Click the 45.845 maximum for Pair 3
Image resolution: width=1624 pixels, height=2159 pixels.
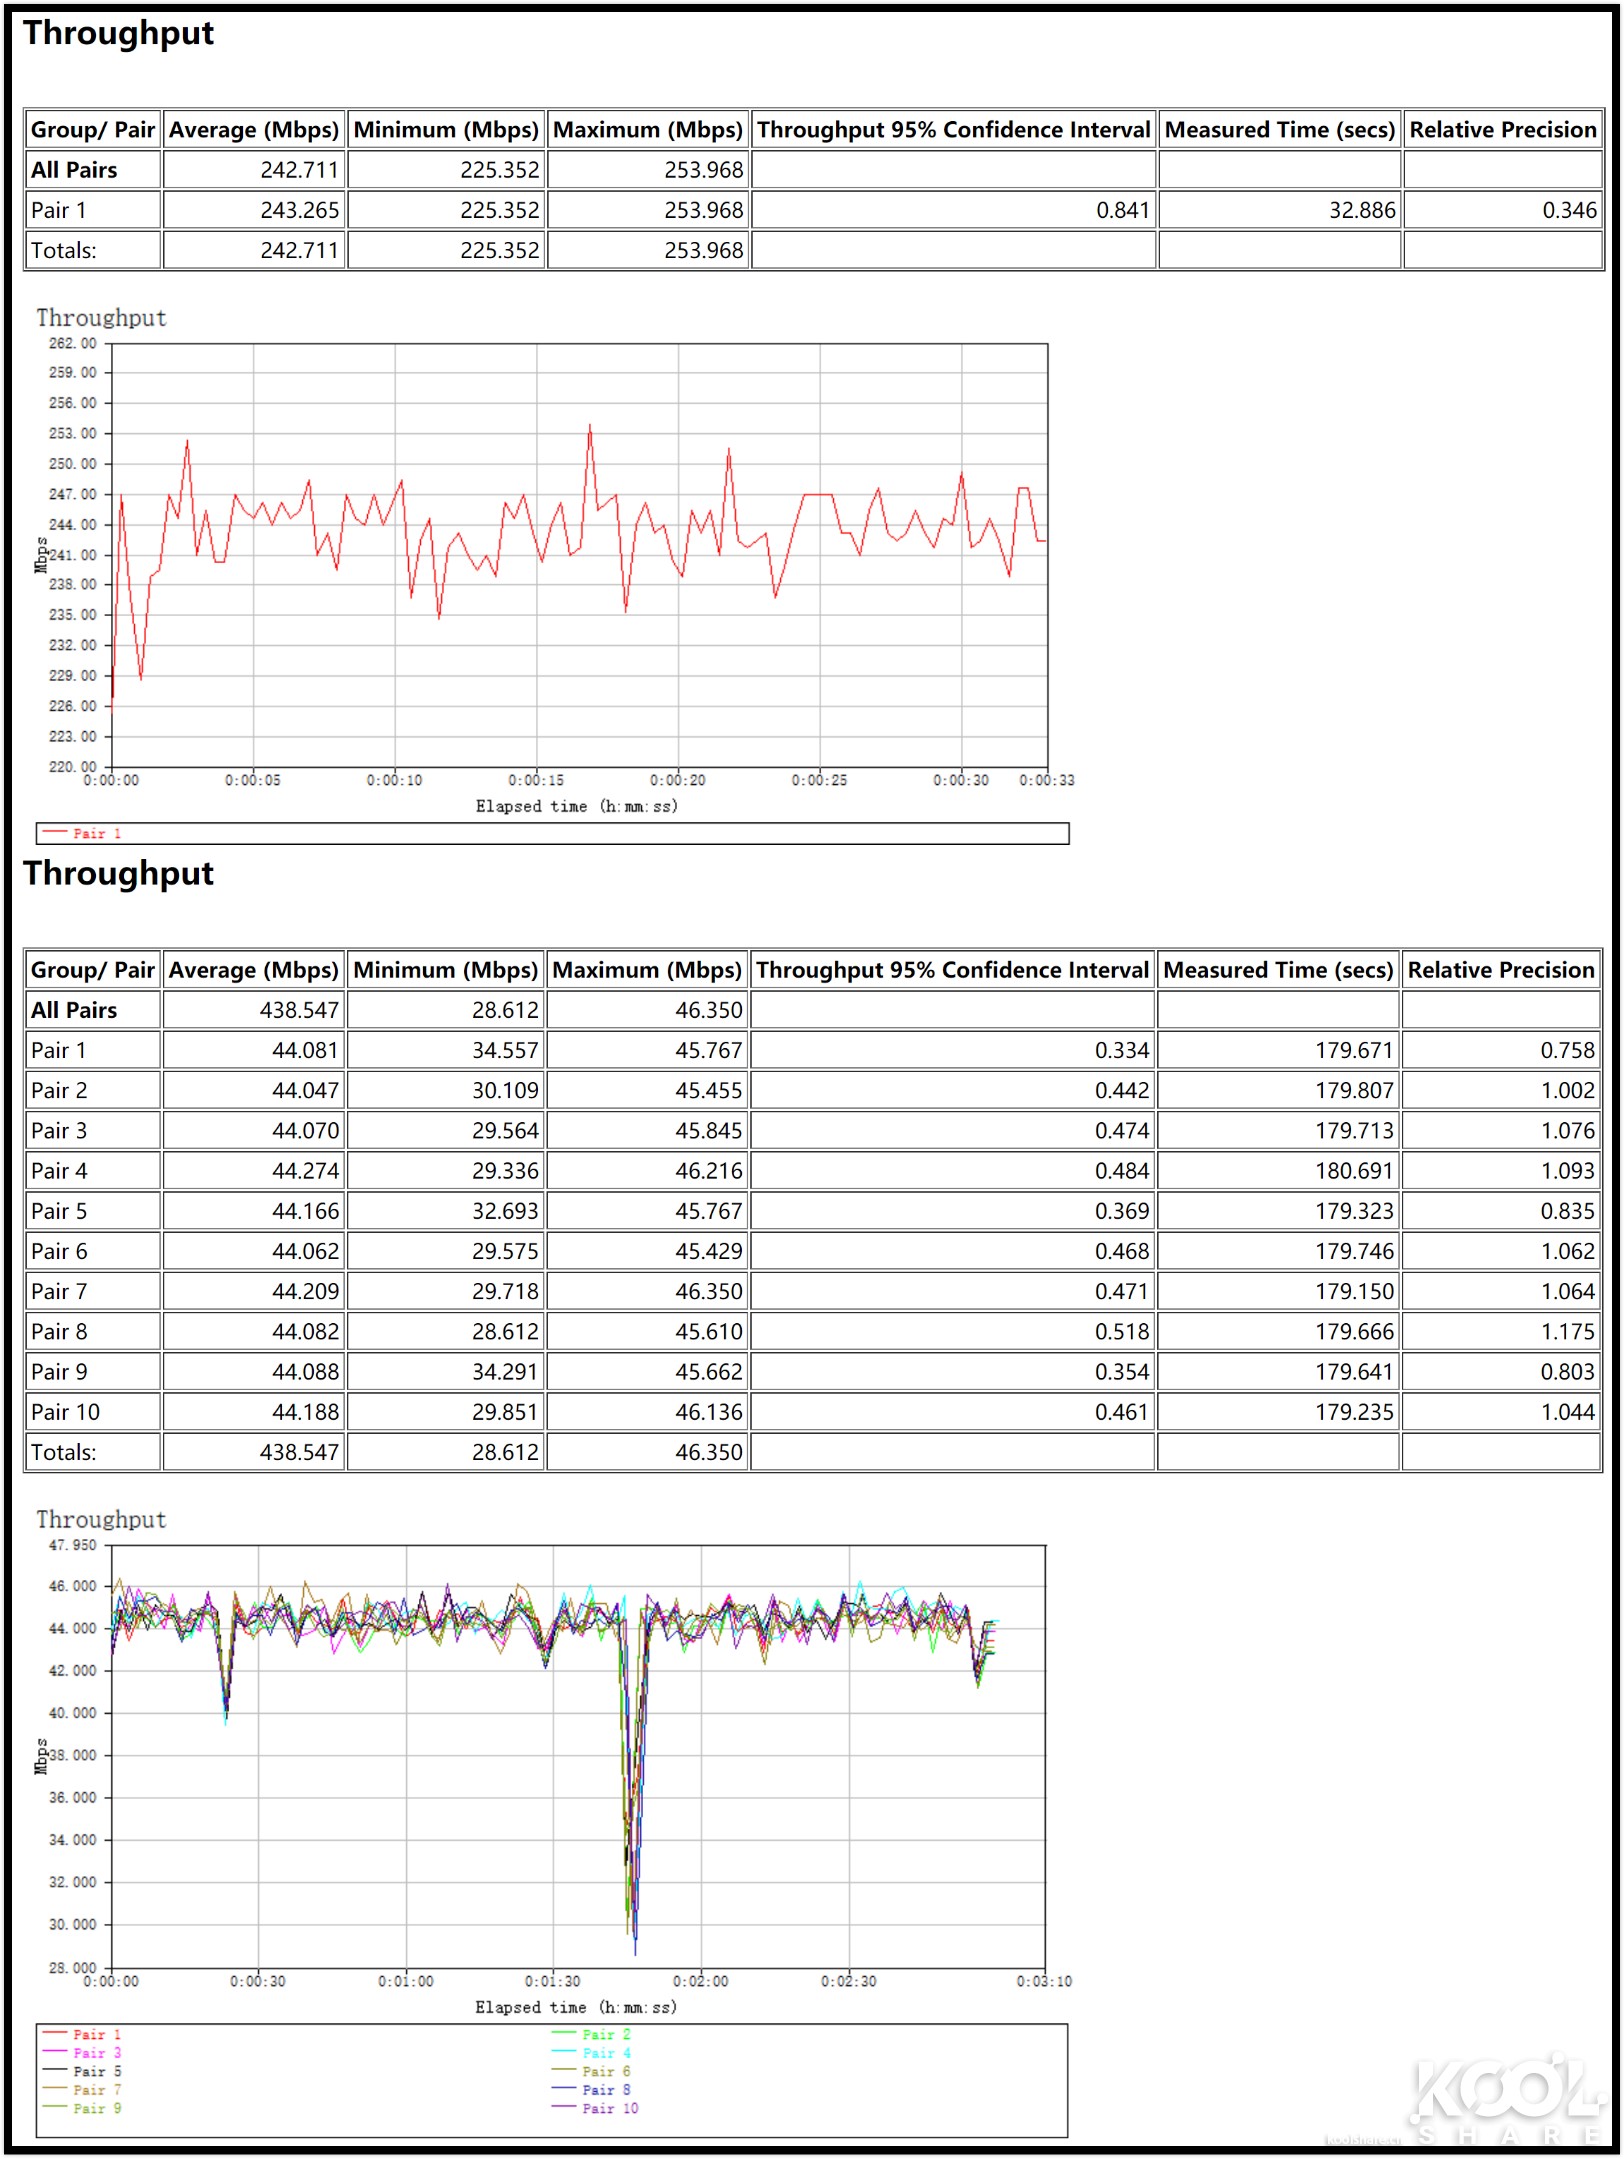coord(709,1131)
